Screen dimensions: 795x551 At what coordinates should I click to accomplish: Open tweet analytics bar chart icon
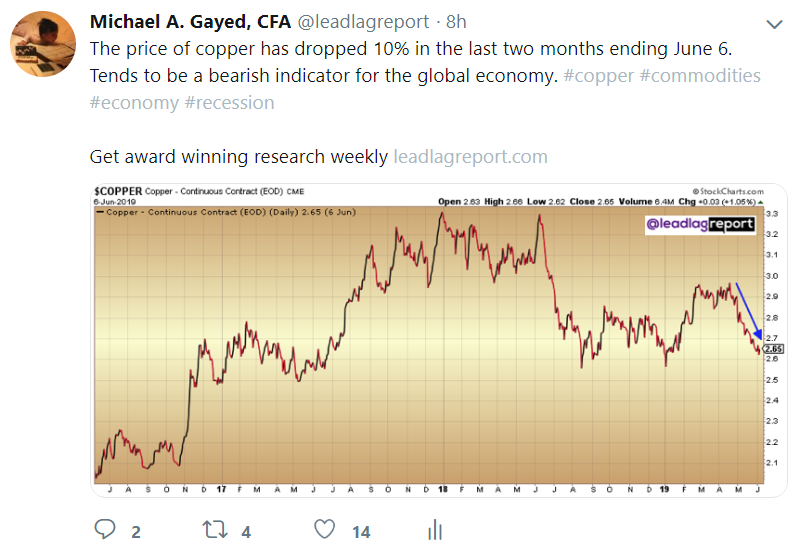click(435, 530)
